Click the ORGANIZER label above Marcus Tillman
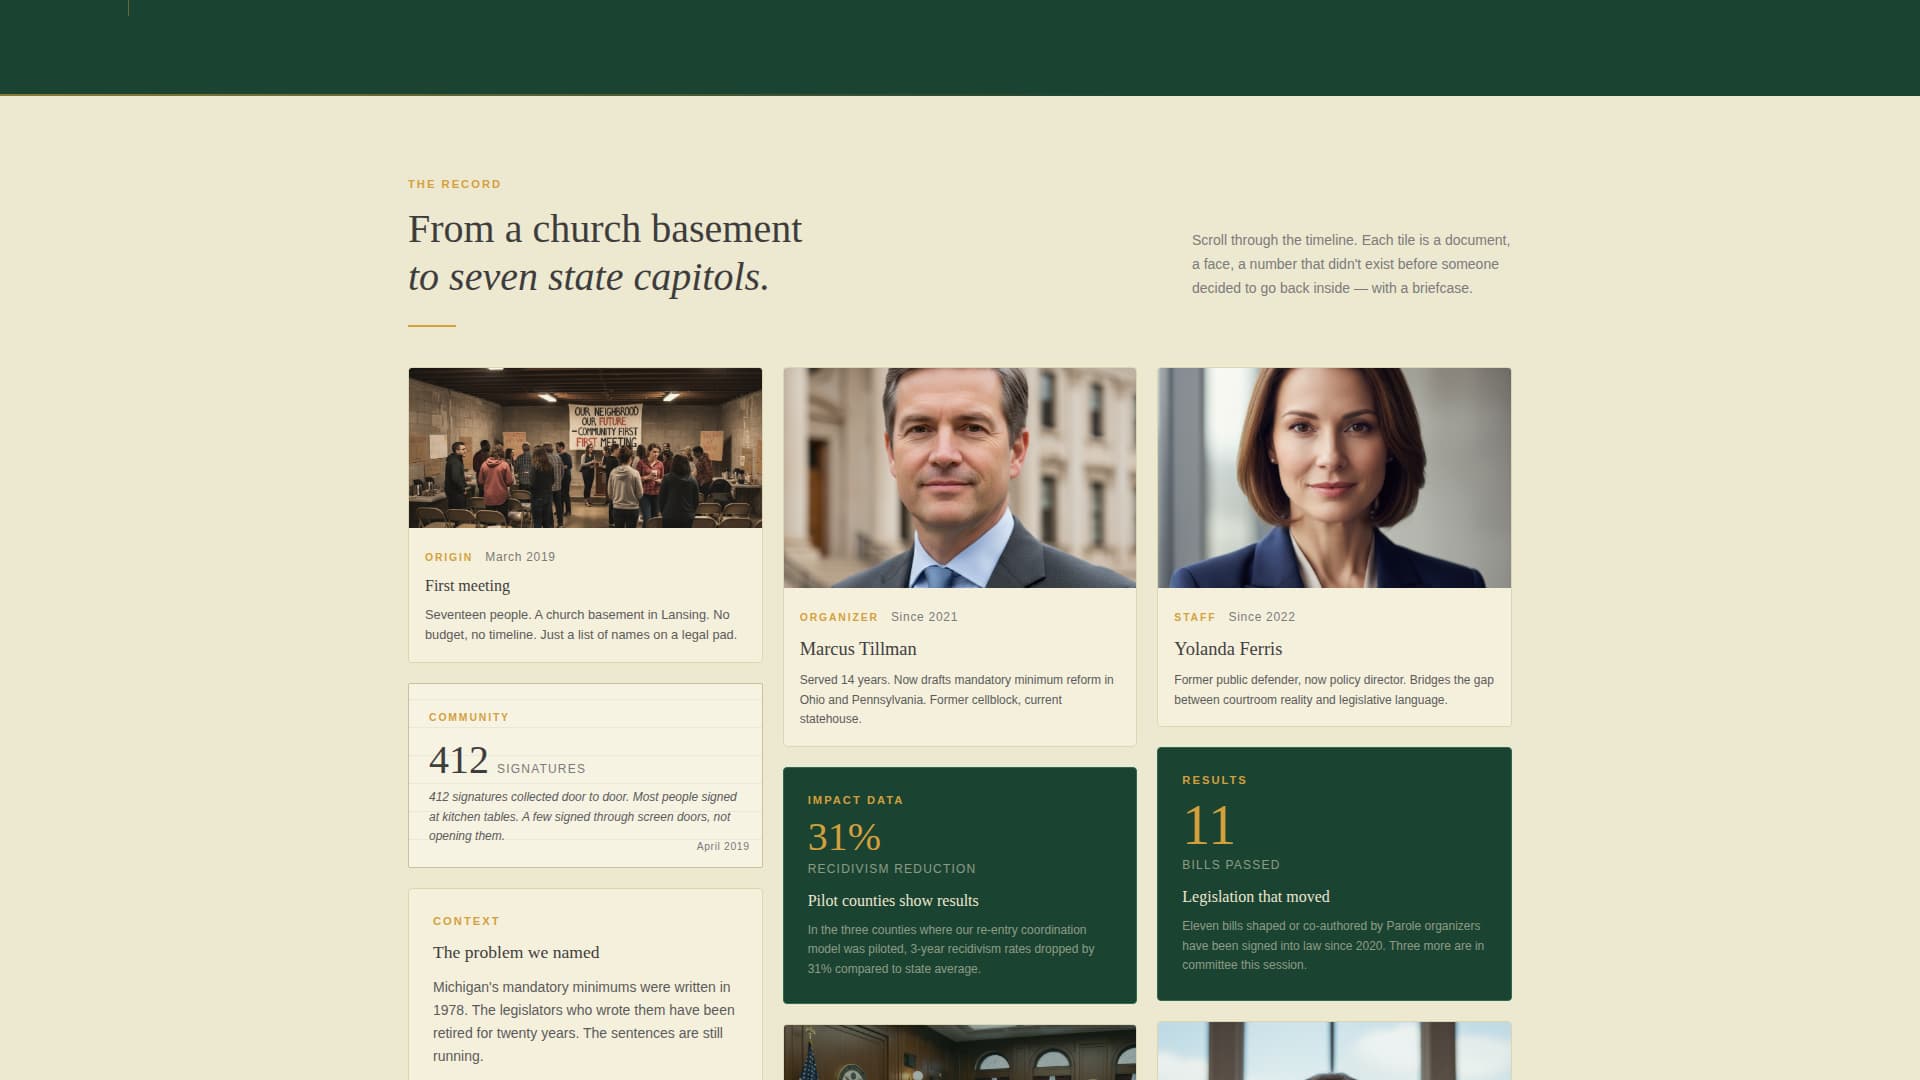This screenshot has height=1080, width=1920. (838, 617)
